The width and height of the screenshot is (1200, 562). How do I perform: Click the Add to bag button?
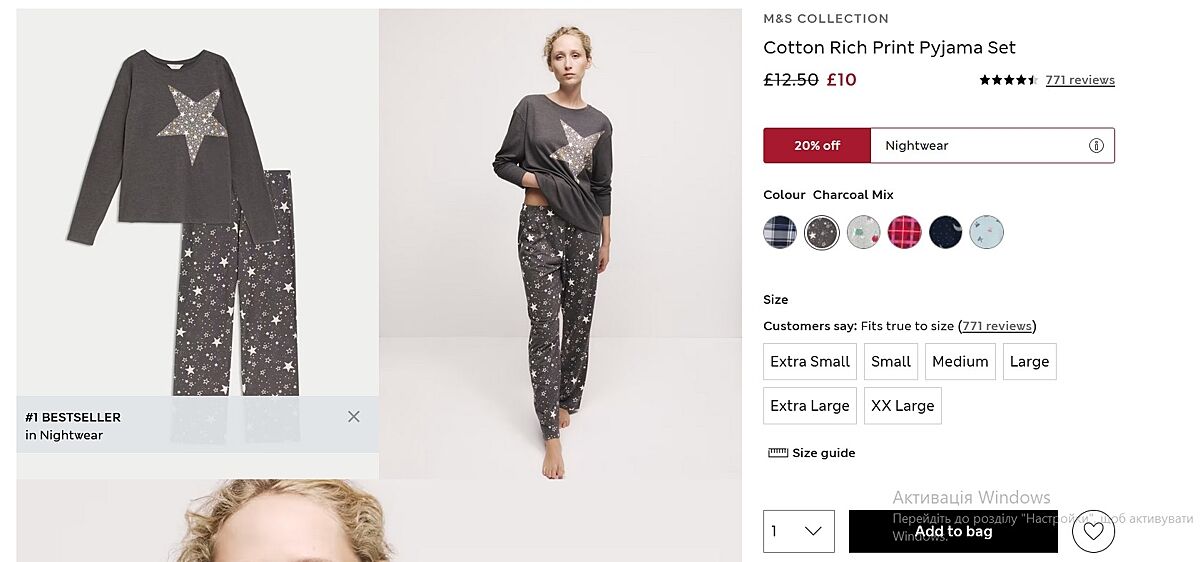(x=953, y=531)
